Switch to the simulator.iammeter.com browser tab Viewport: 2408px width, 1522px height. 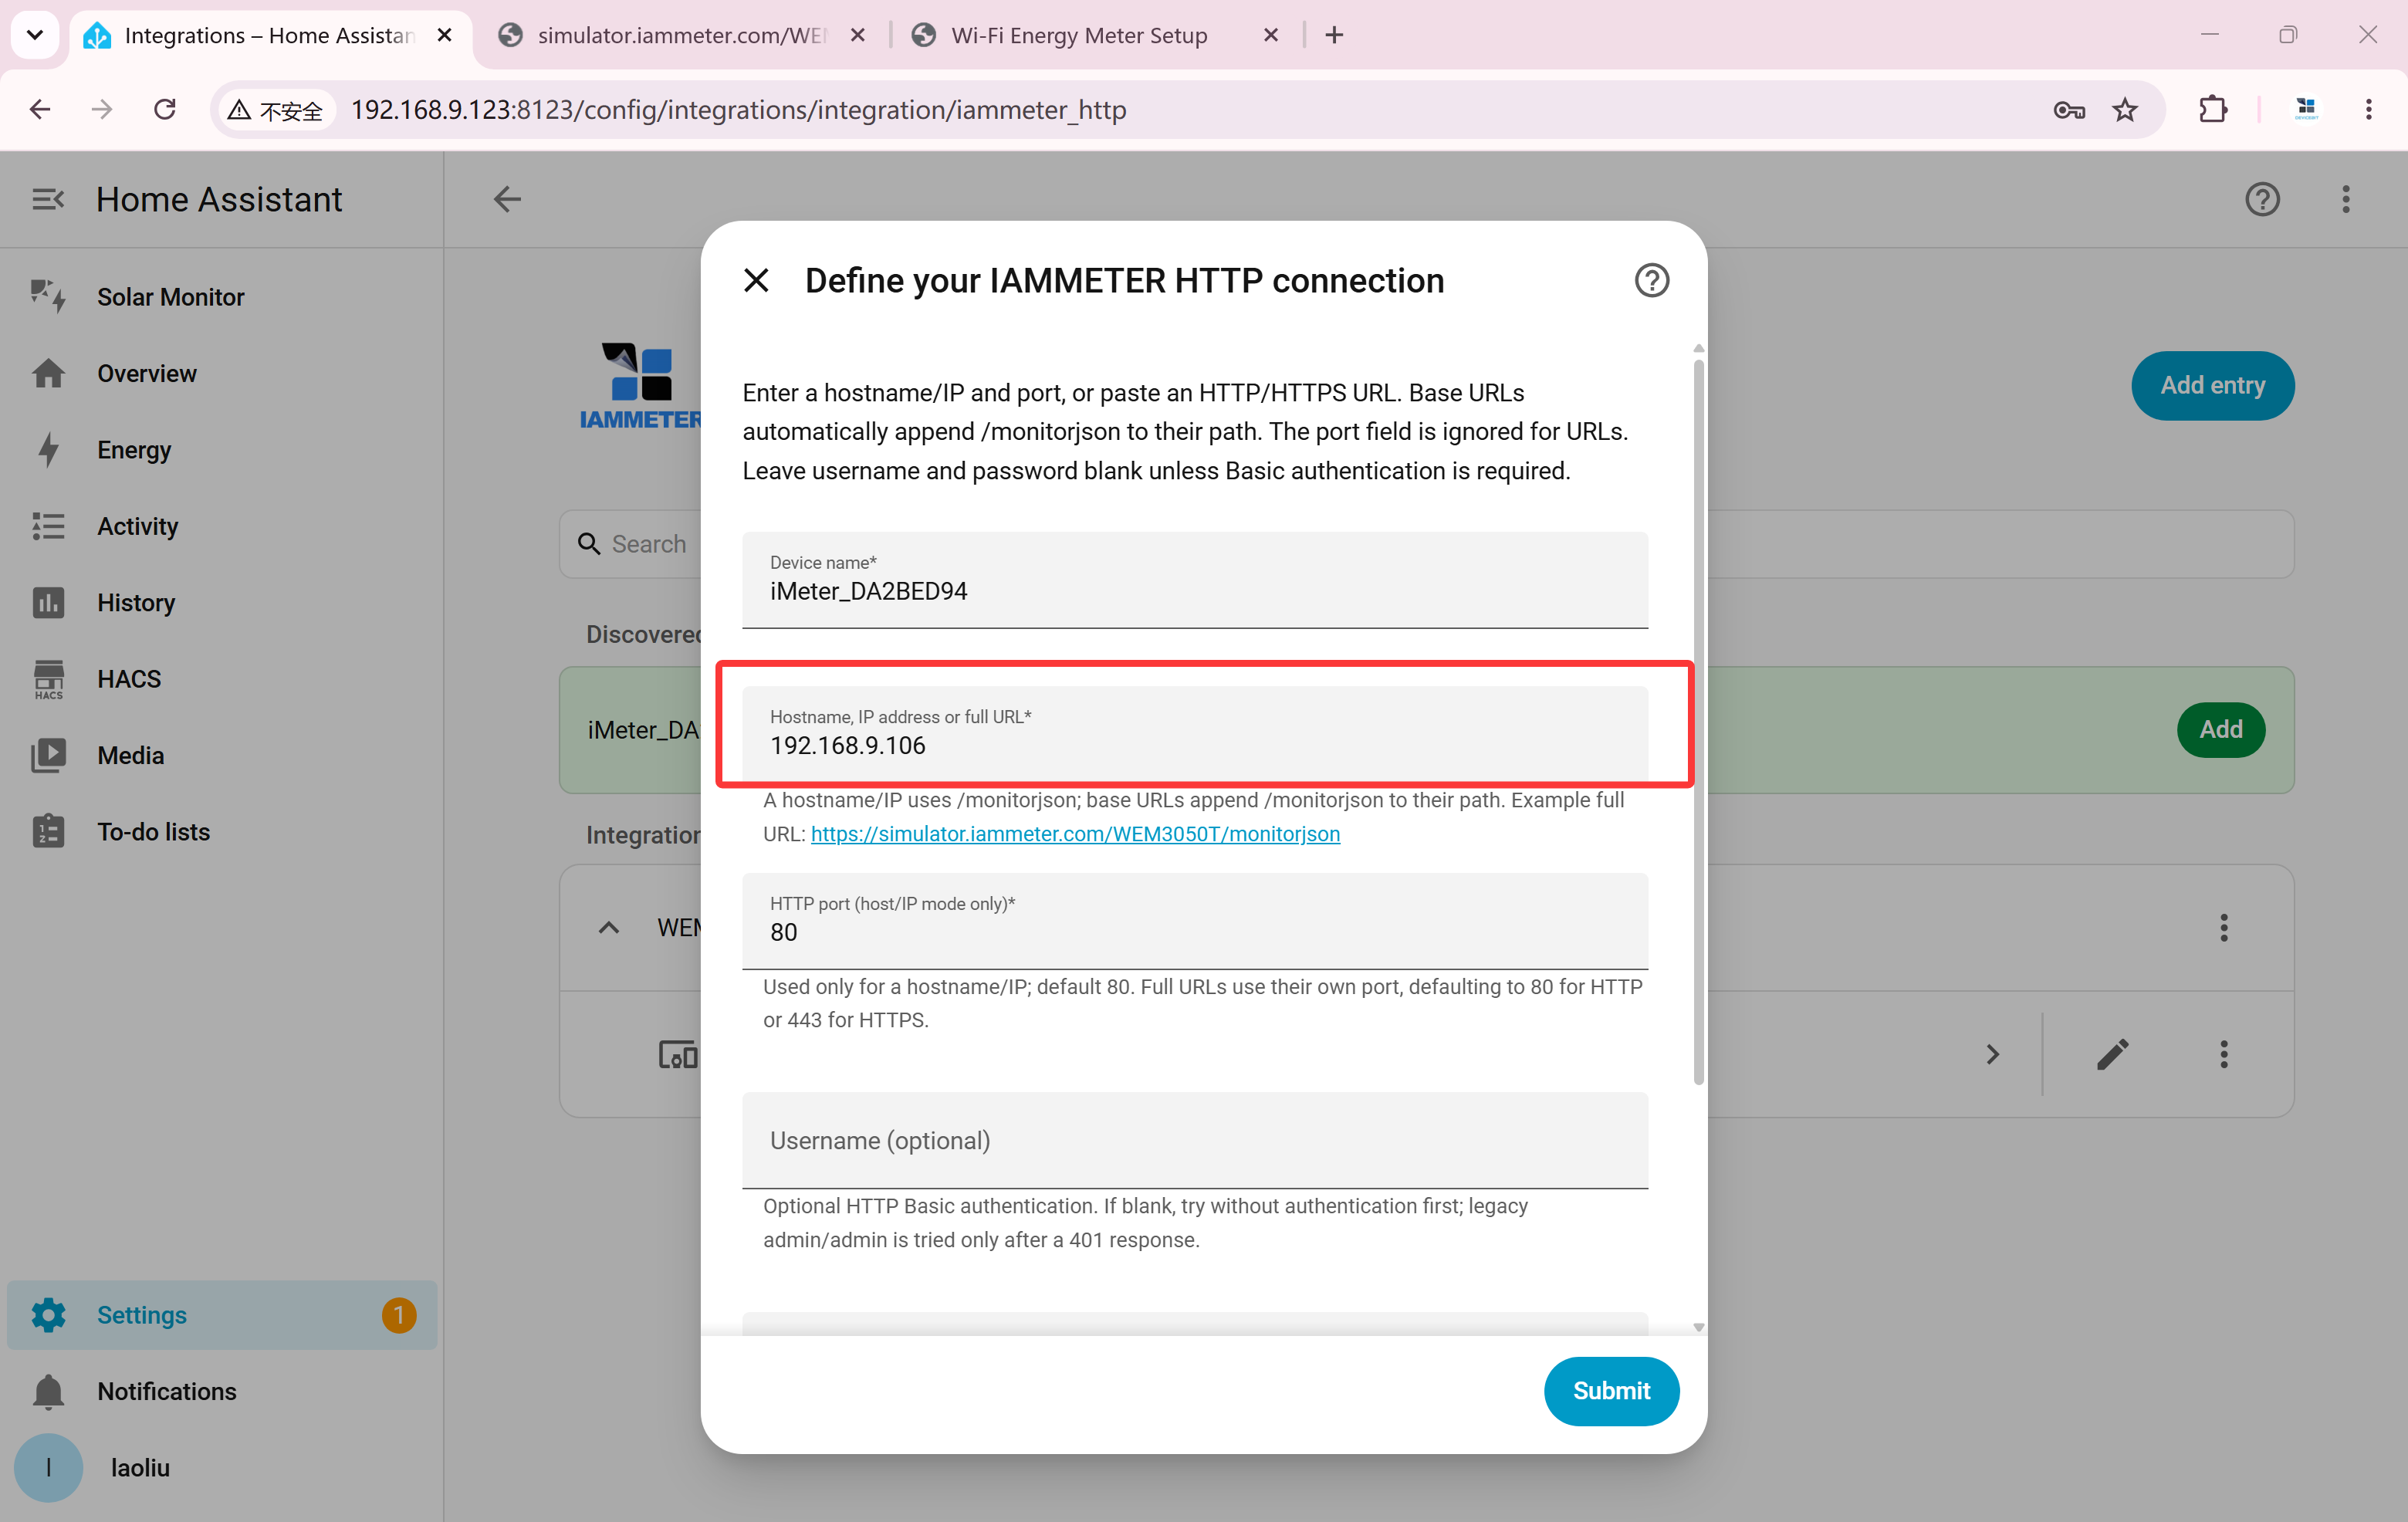click(x=682, y=36)
